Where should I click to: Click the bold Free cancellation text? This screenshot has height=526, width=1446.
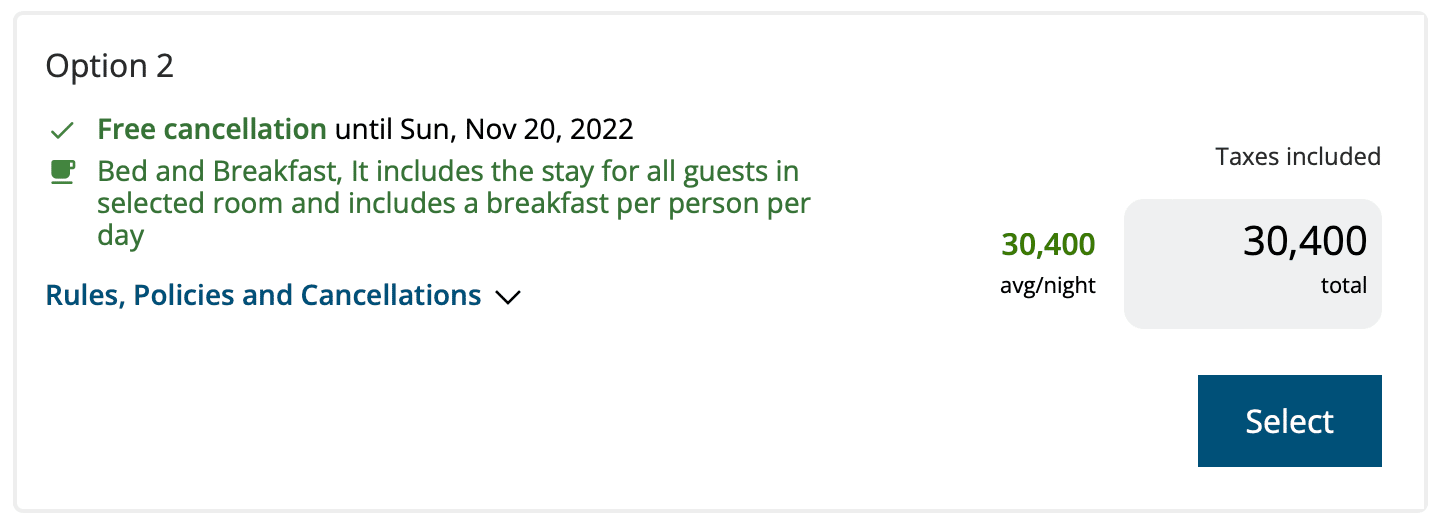click(x=212, y=129)
